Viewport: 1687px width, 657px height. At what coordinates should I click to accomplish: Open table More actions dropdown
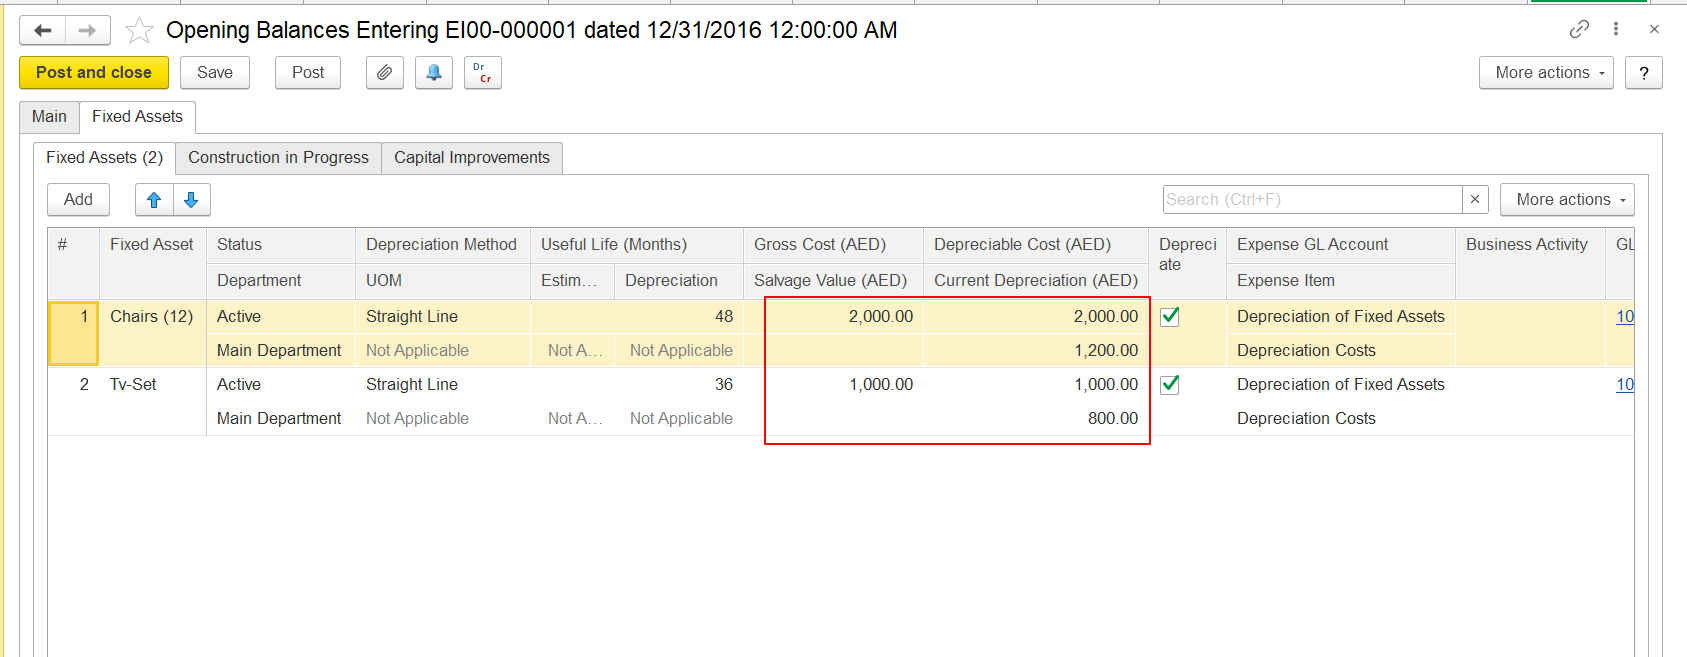(1566, 200)
